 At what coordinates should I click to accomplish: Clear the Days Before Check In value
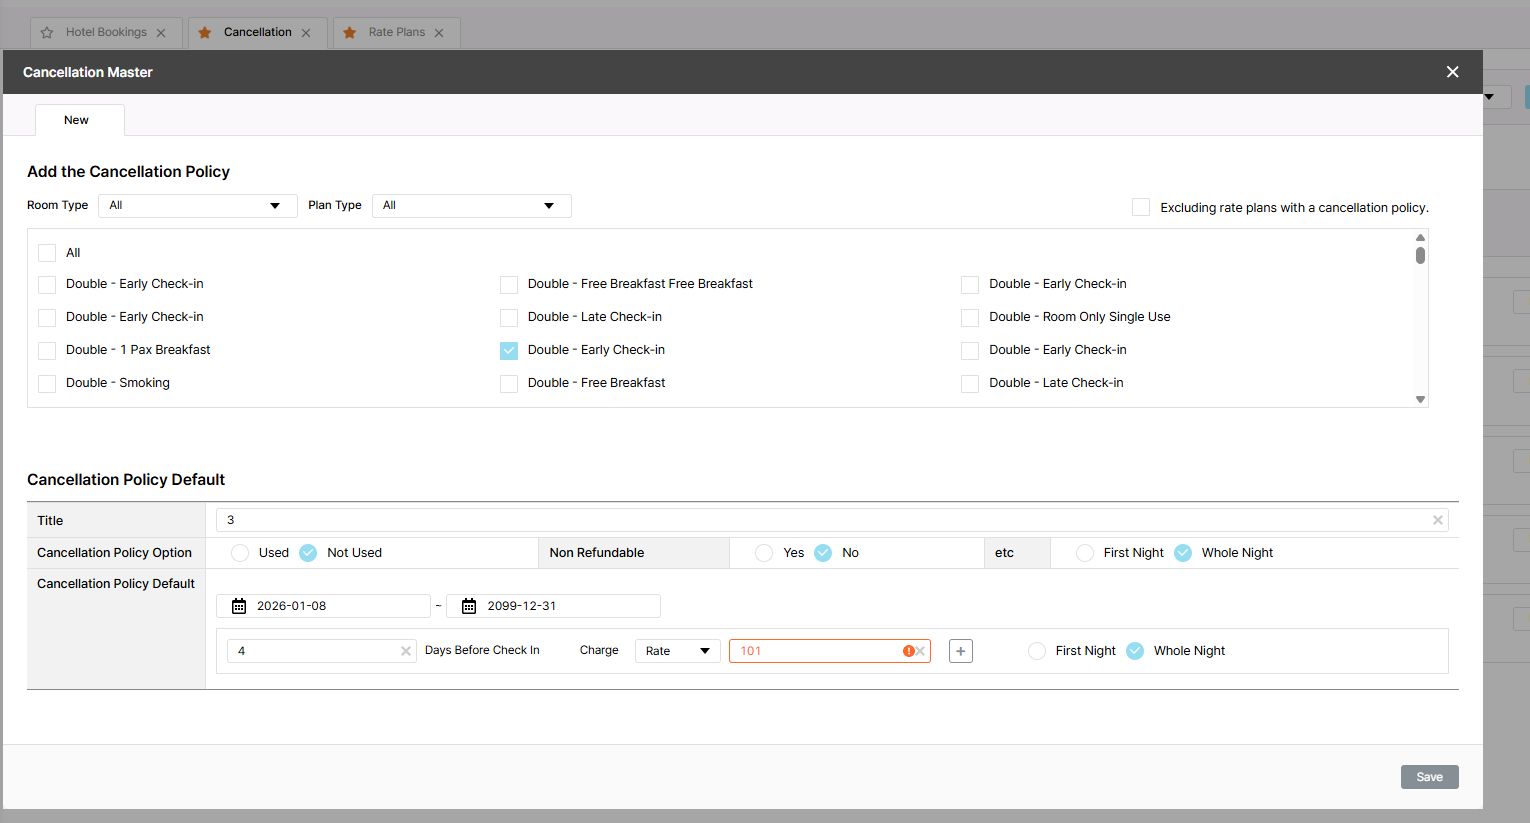tap(406, 651)
